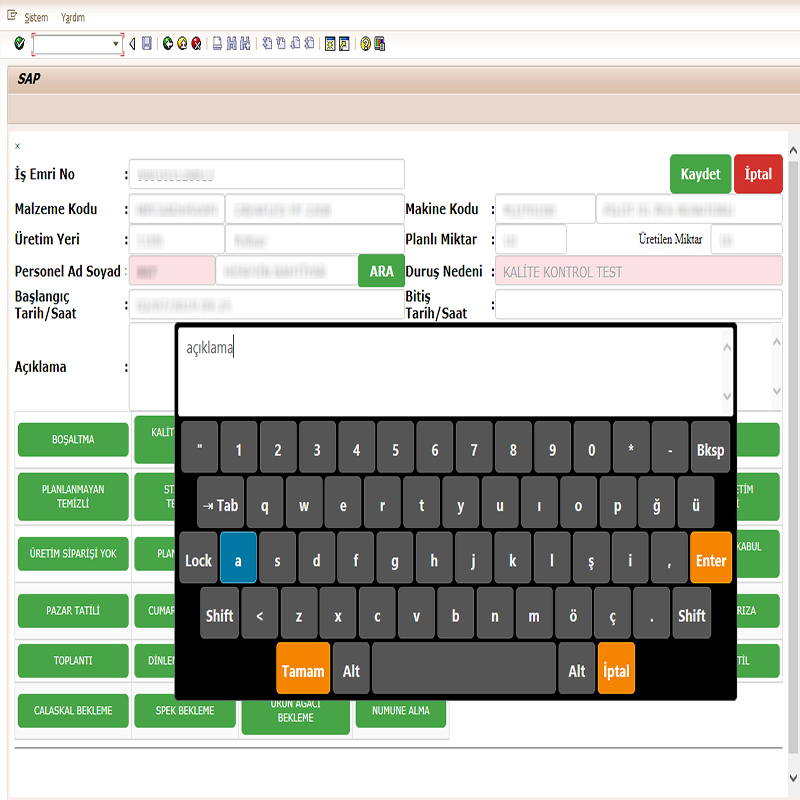Click the First Page icon
Screen dimensions: 800x800
pyautogui.click(x=267, y=44)
